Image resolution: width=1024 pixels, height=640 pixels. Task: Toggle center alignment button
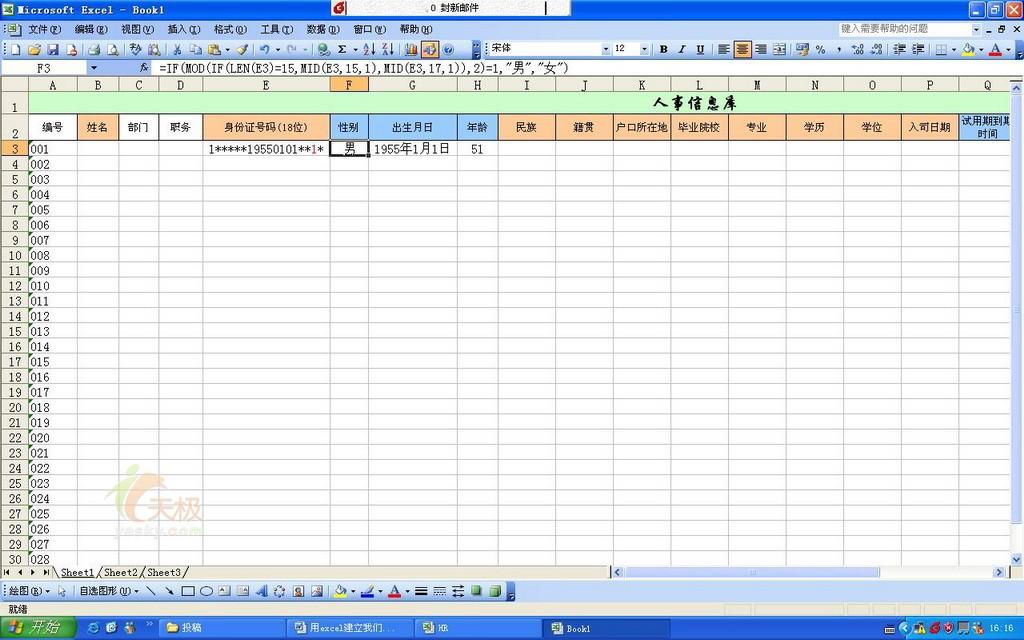pos(743,49)
